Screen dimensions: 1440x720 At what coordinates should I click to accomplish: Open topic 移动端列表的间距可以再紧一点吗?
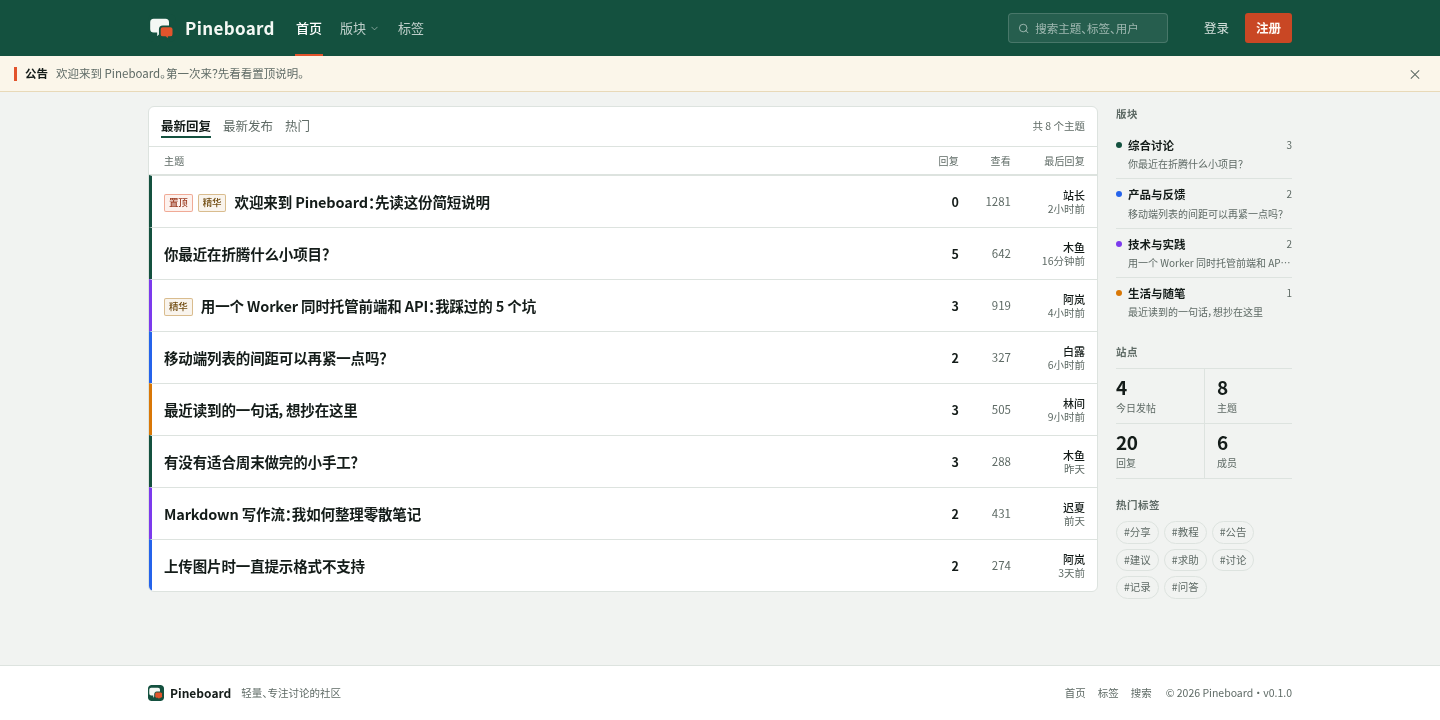(x=275, y=358)
